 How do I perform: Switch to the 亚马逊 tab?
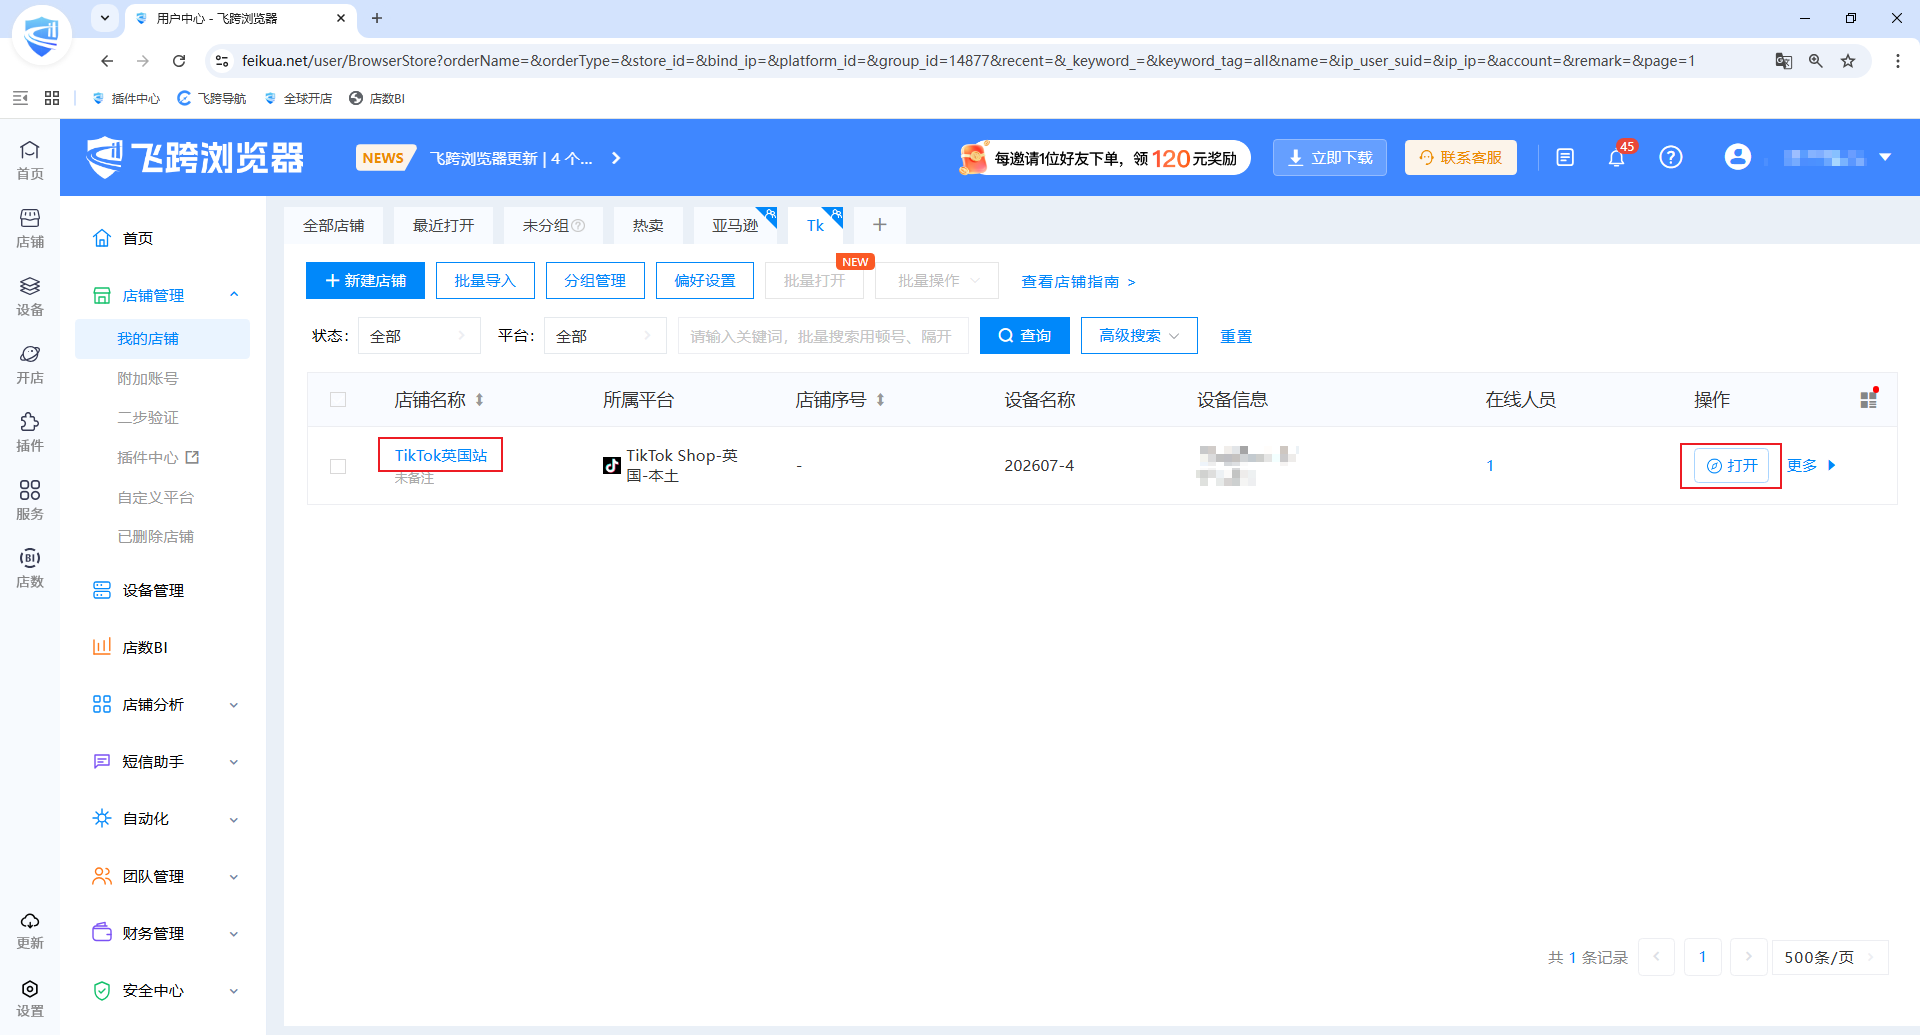coord(736,226)
